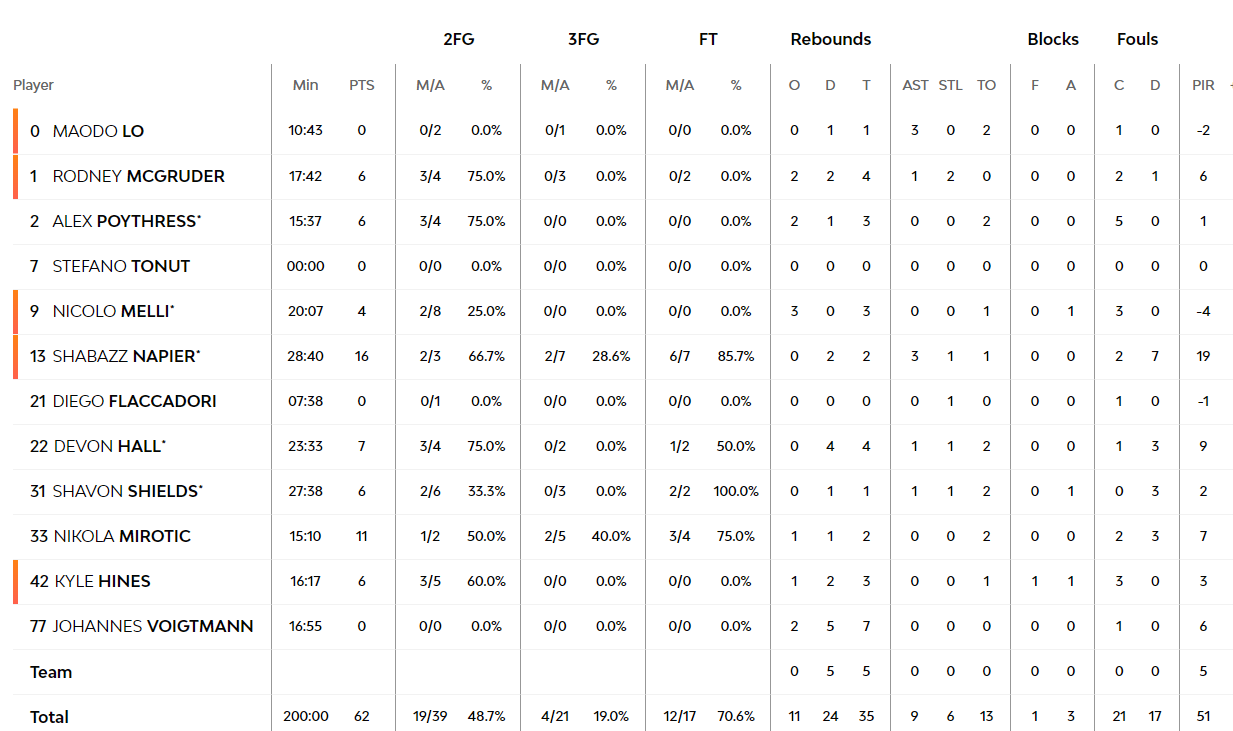
Task: Open Stefano Tonut player profile
Action: pyautogui.click(x=121, y=266)
